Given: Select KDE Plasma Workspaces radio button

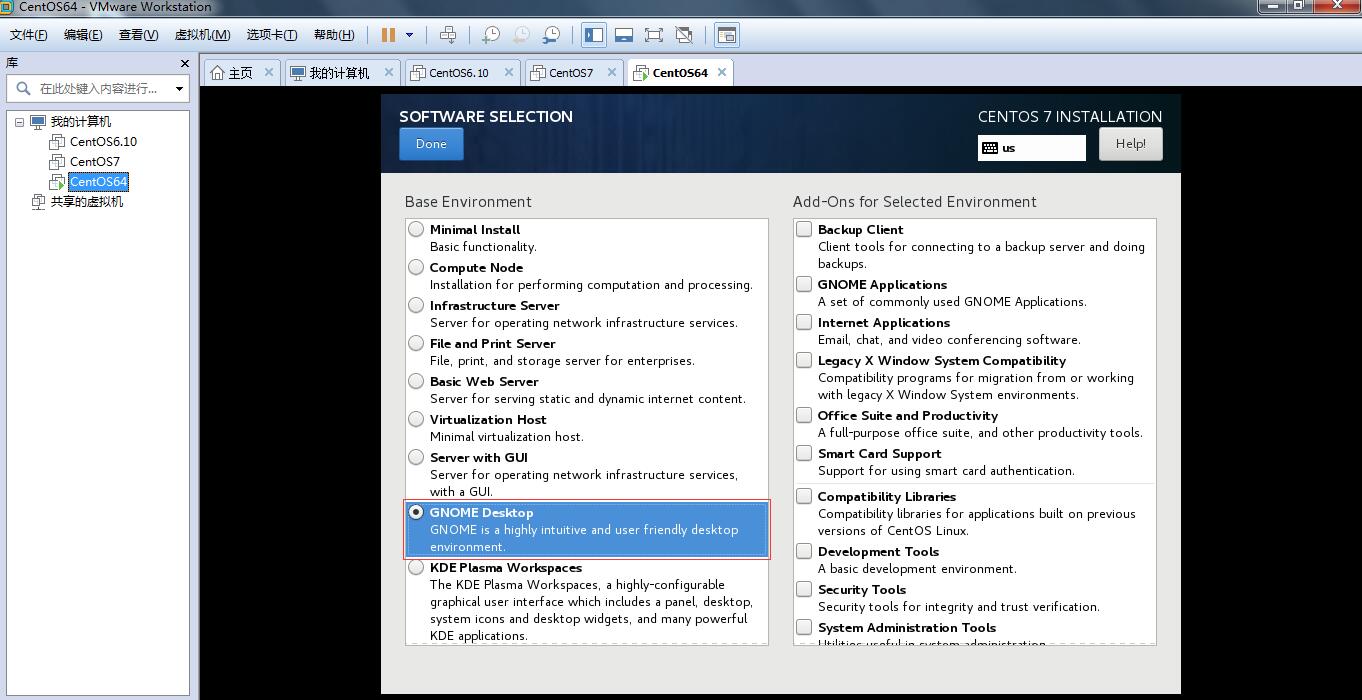Looking at the screenshot, I should (416, 567).
